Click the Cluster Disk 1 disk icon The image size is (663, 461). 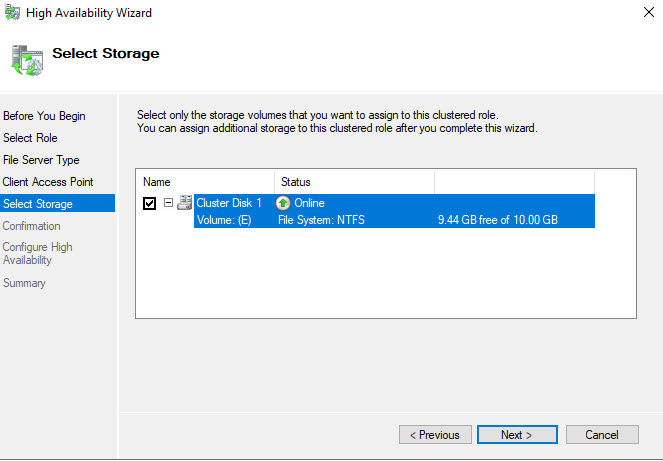click(185, 203)
